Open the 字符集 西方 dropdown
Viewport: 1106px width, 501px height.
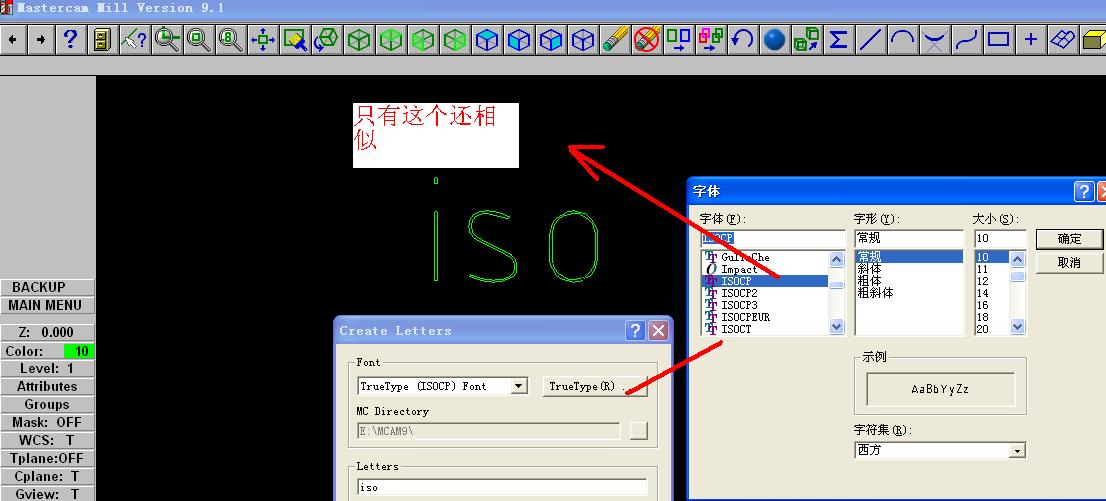click(x=1016, y=450)
